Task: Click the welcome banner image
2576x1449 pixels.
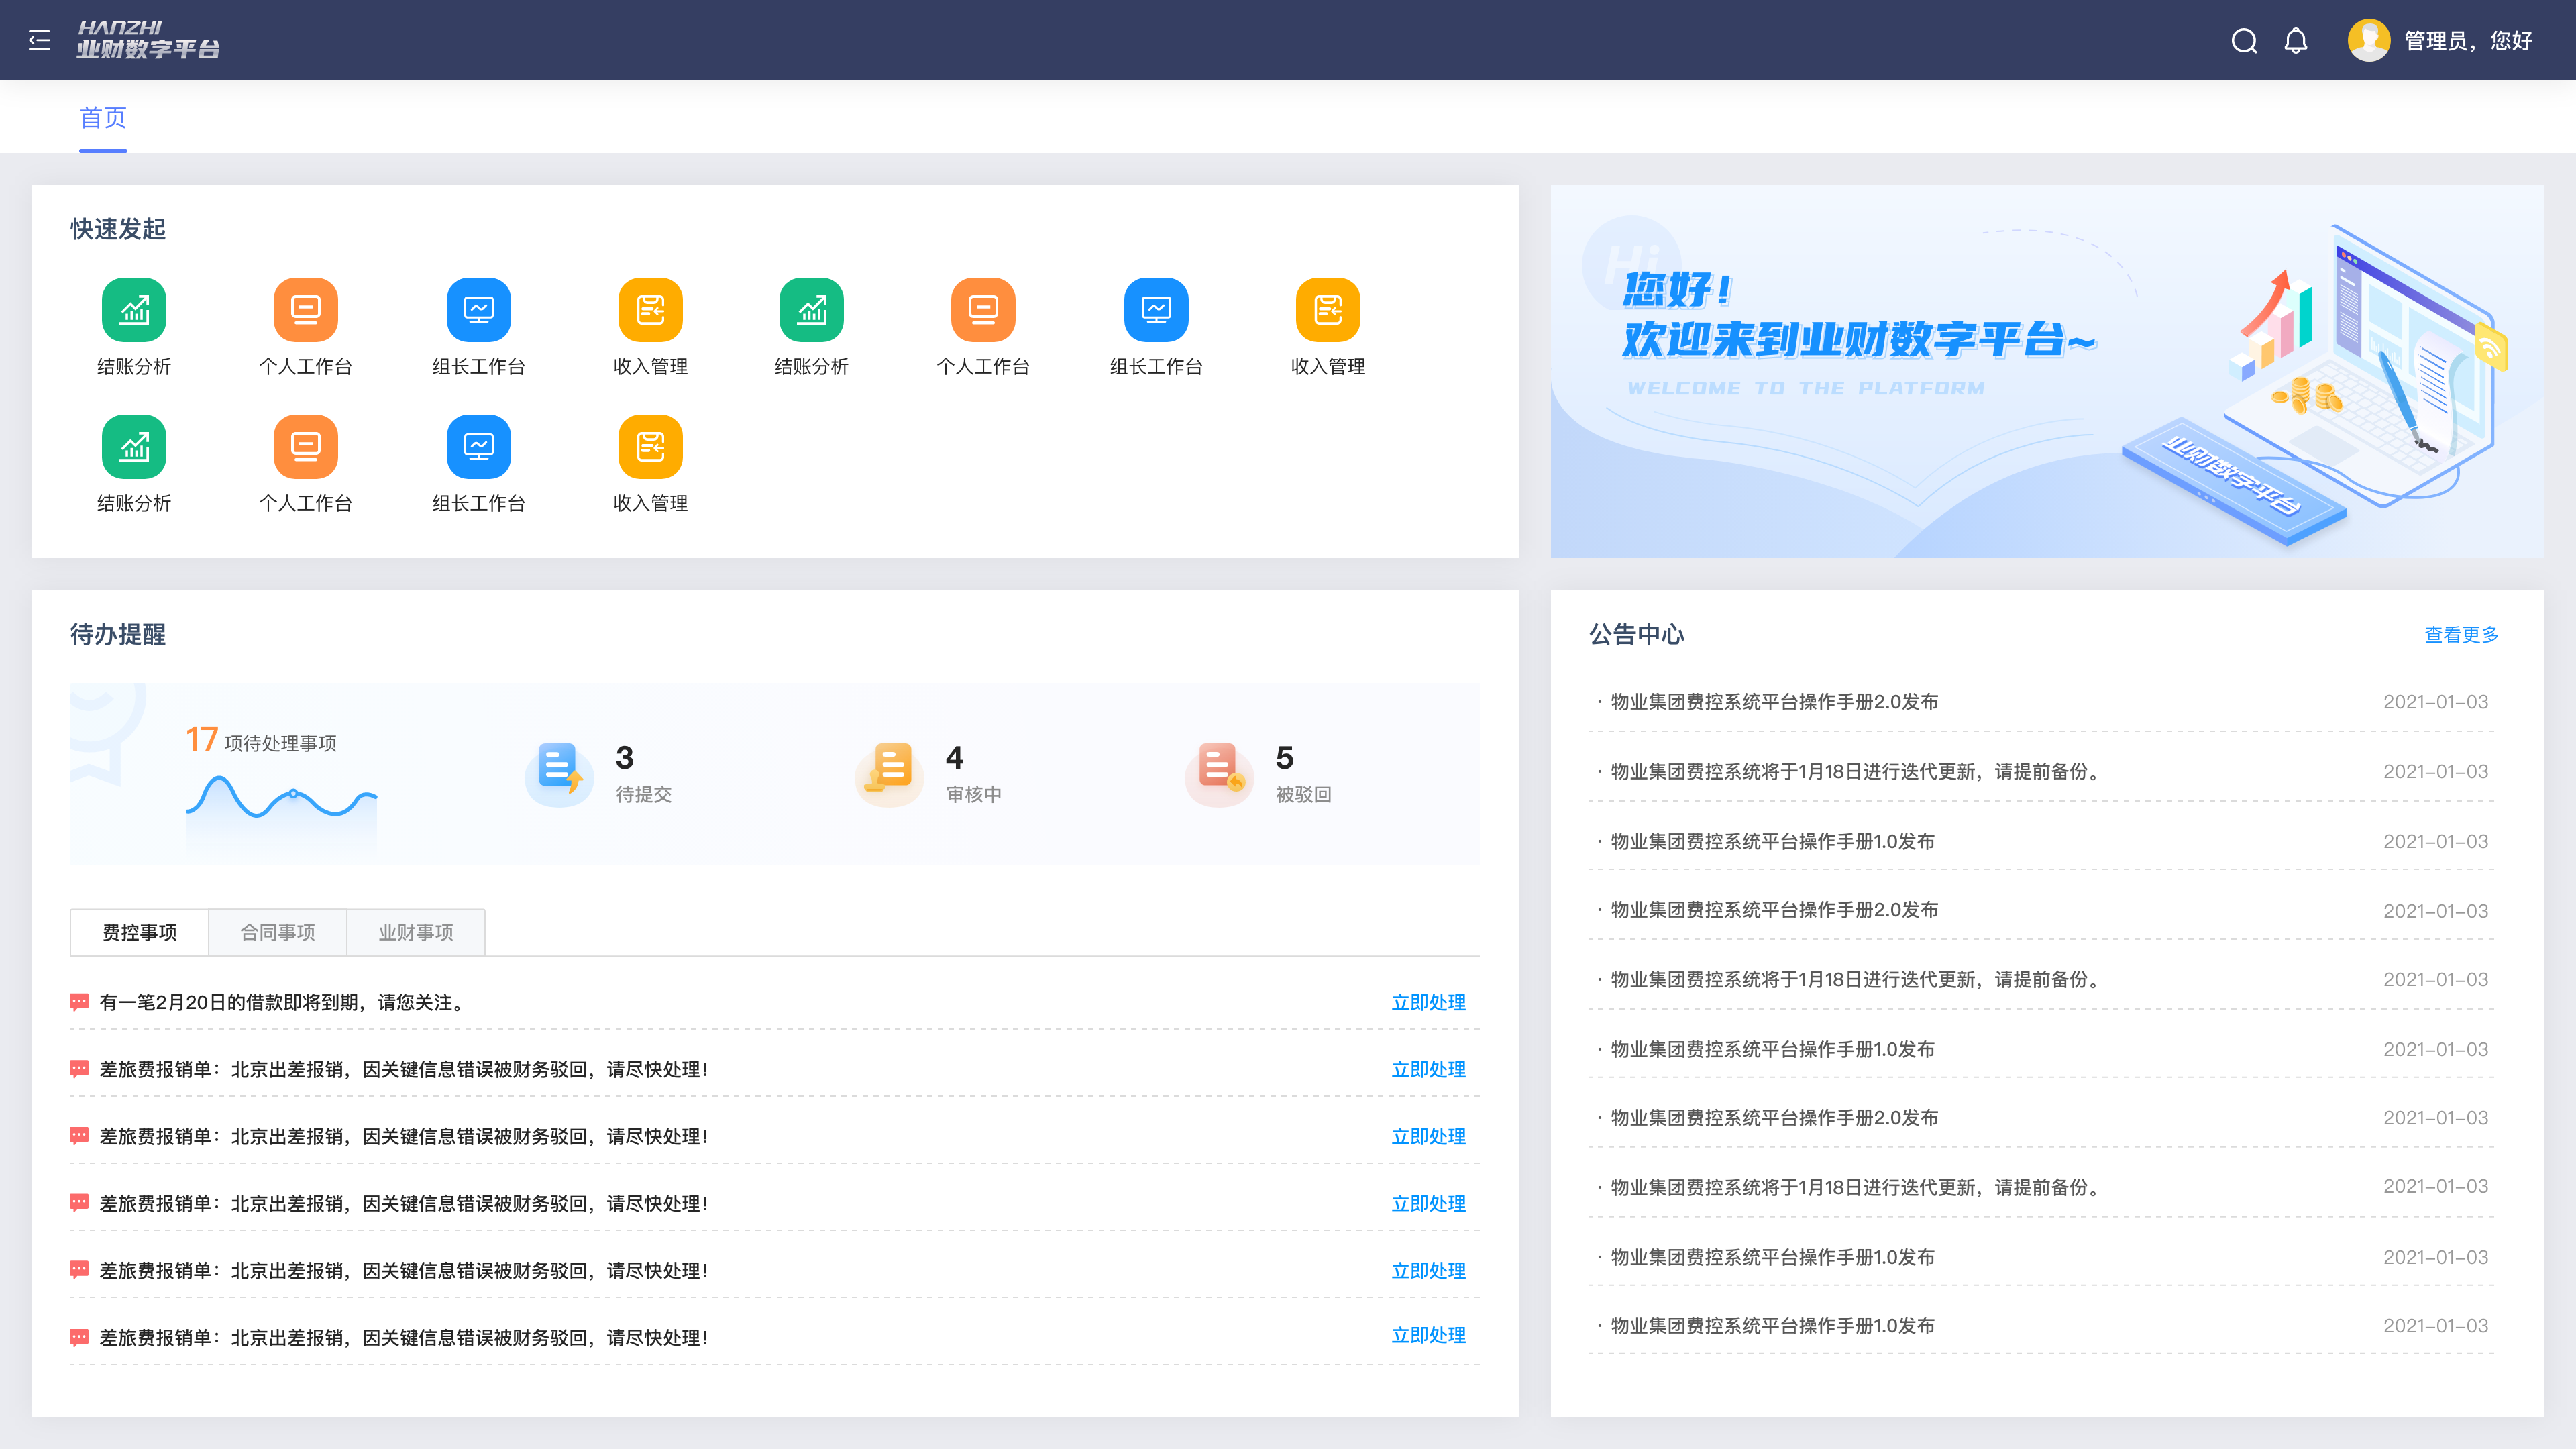Action: click(2046, 371)
